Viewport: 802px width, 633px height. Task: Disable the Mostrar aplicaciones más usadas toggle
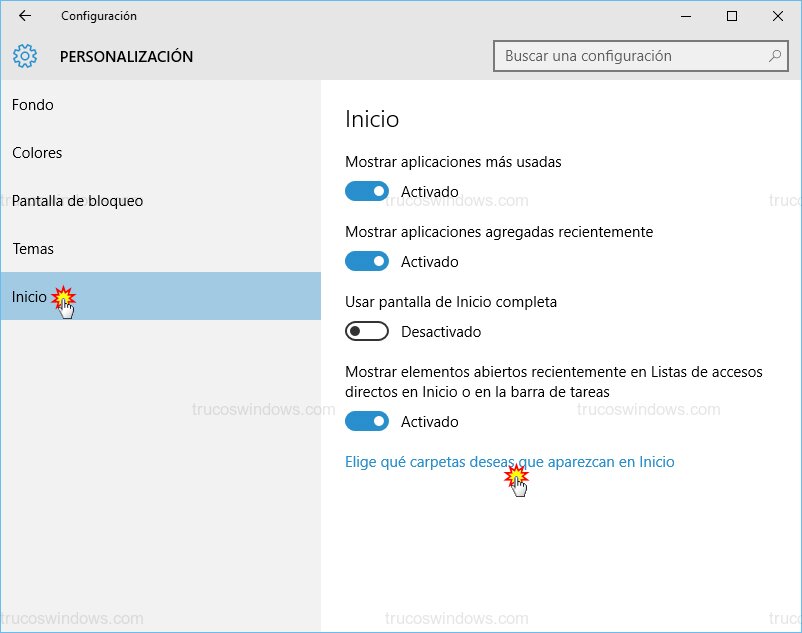point(366,191)
